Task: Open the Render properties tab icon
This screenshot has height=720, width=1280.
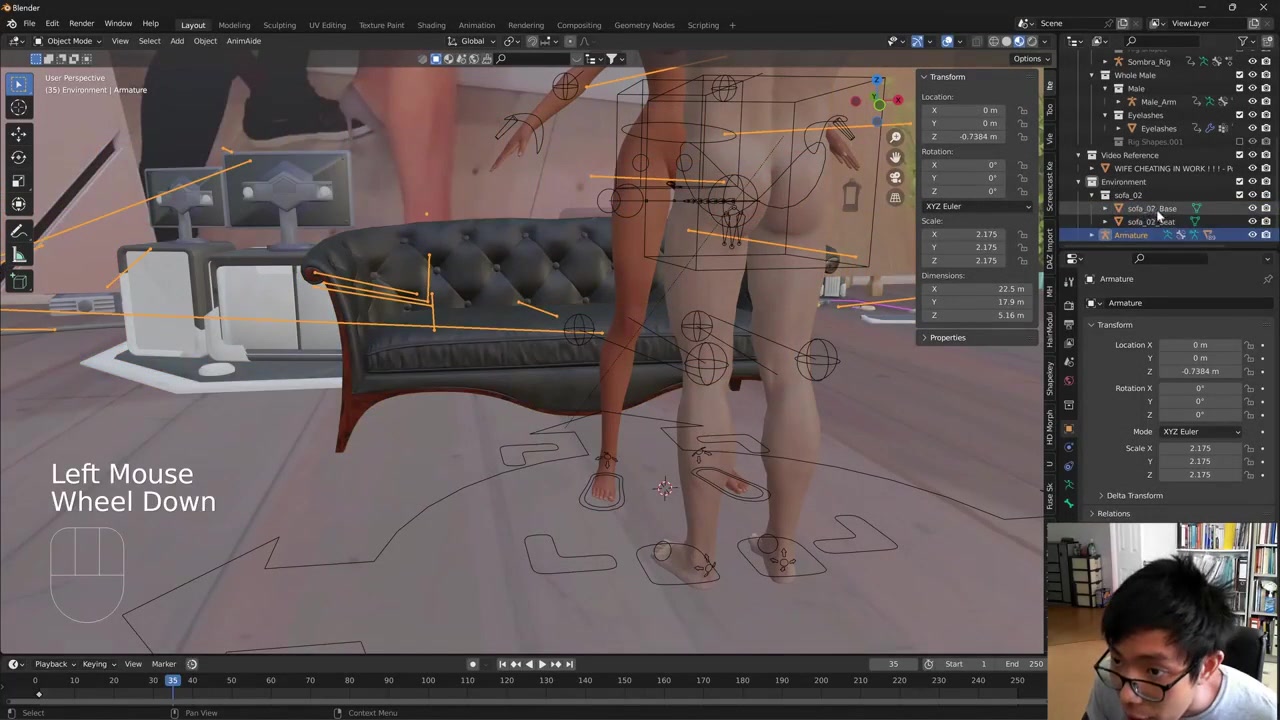Action: pyautogui.click(x=1069, y=304)
